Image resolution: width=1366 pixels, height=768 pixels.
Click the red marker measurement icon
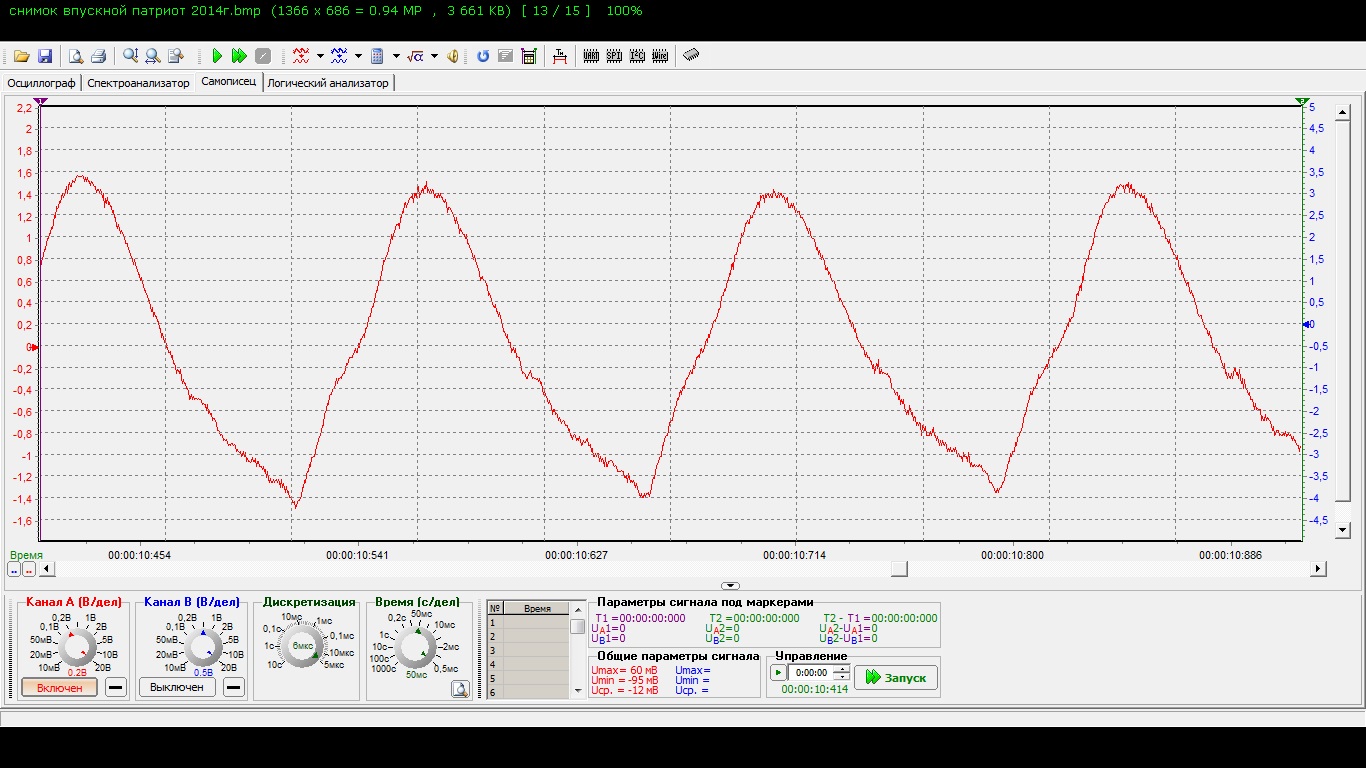tap(560, 56)
